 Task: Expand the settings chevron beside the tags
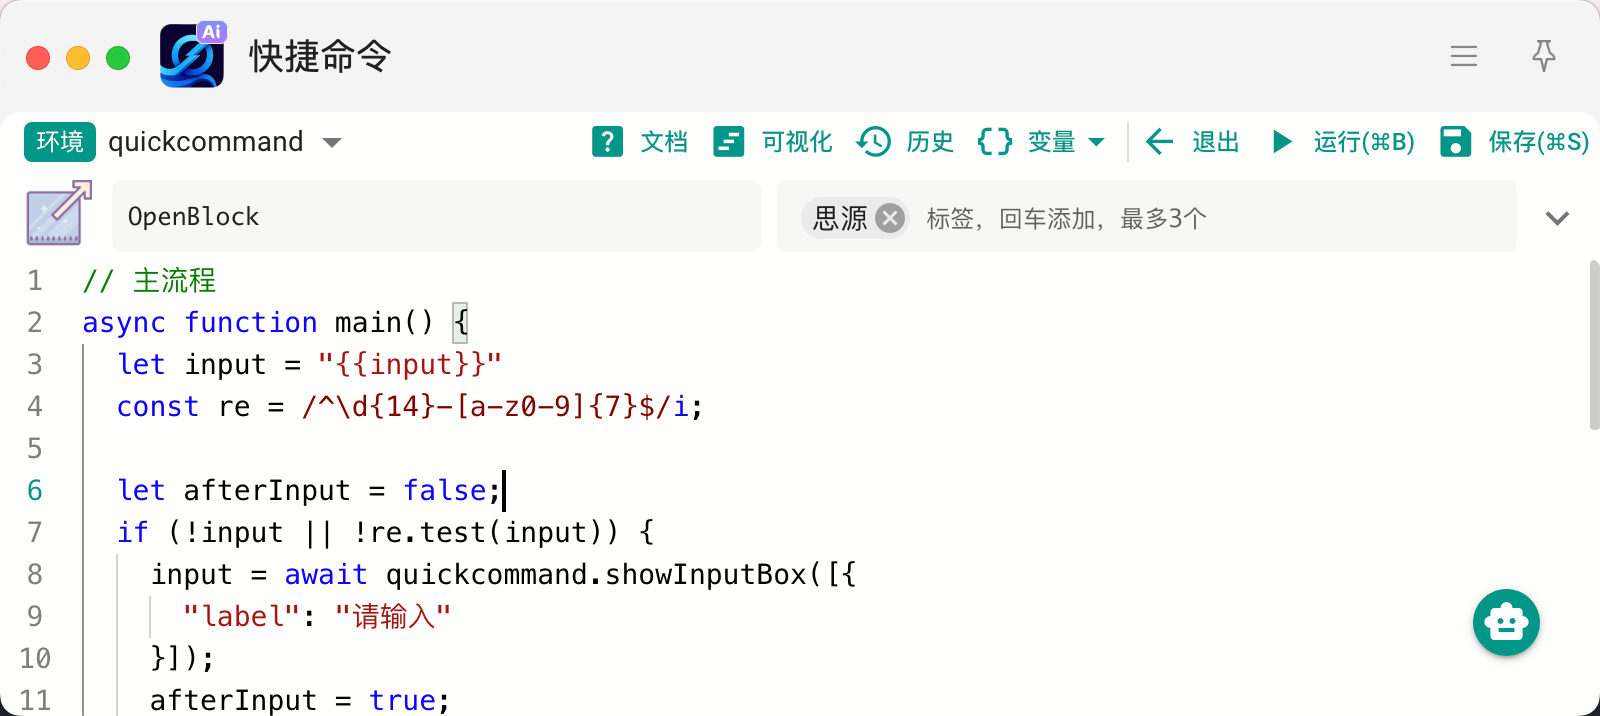[1557, 218]
